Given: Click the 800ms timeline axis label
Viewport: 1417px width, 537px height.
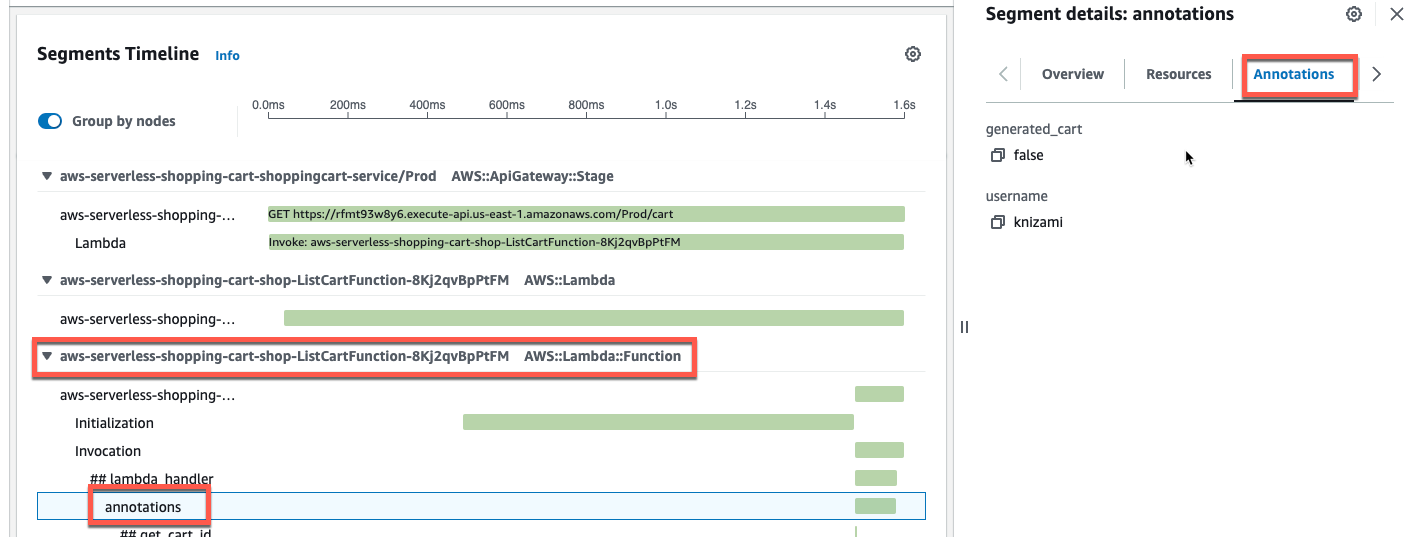Looking at the screenshot, I should (x=586, y=105).
